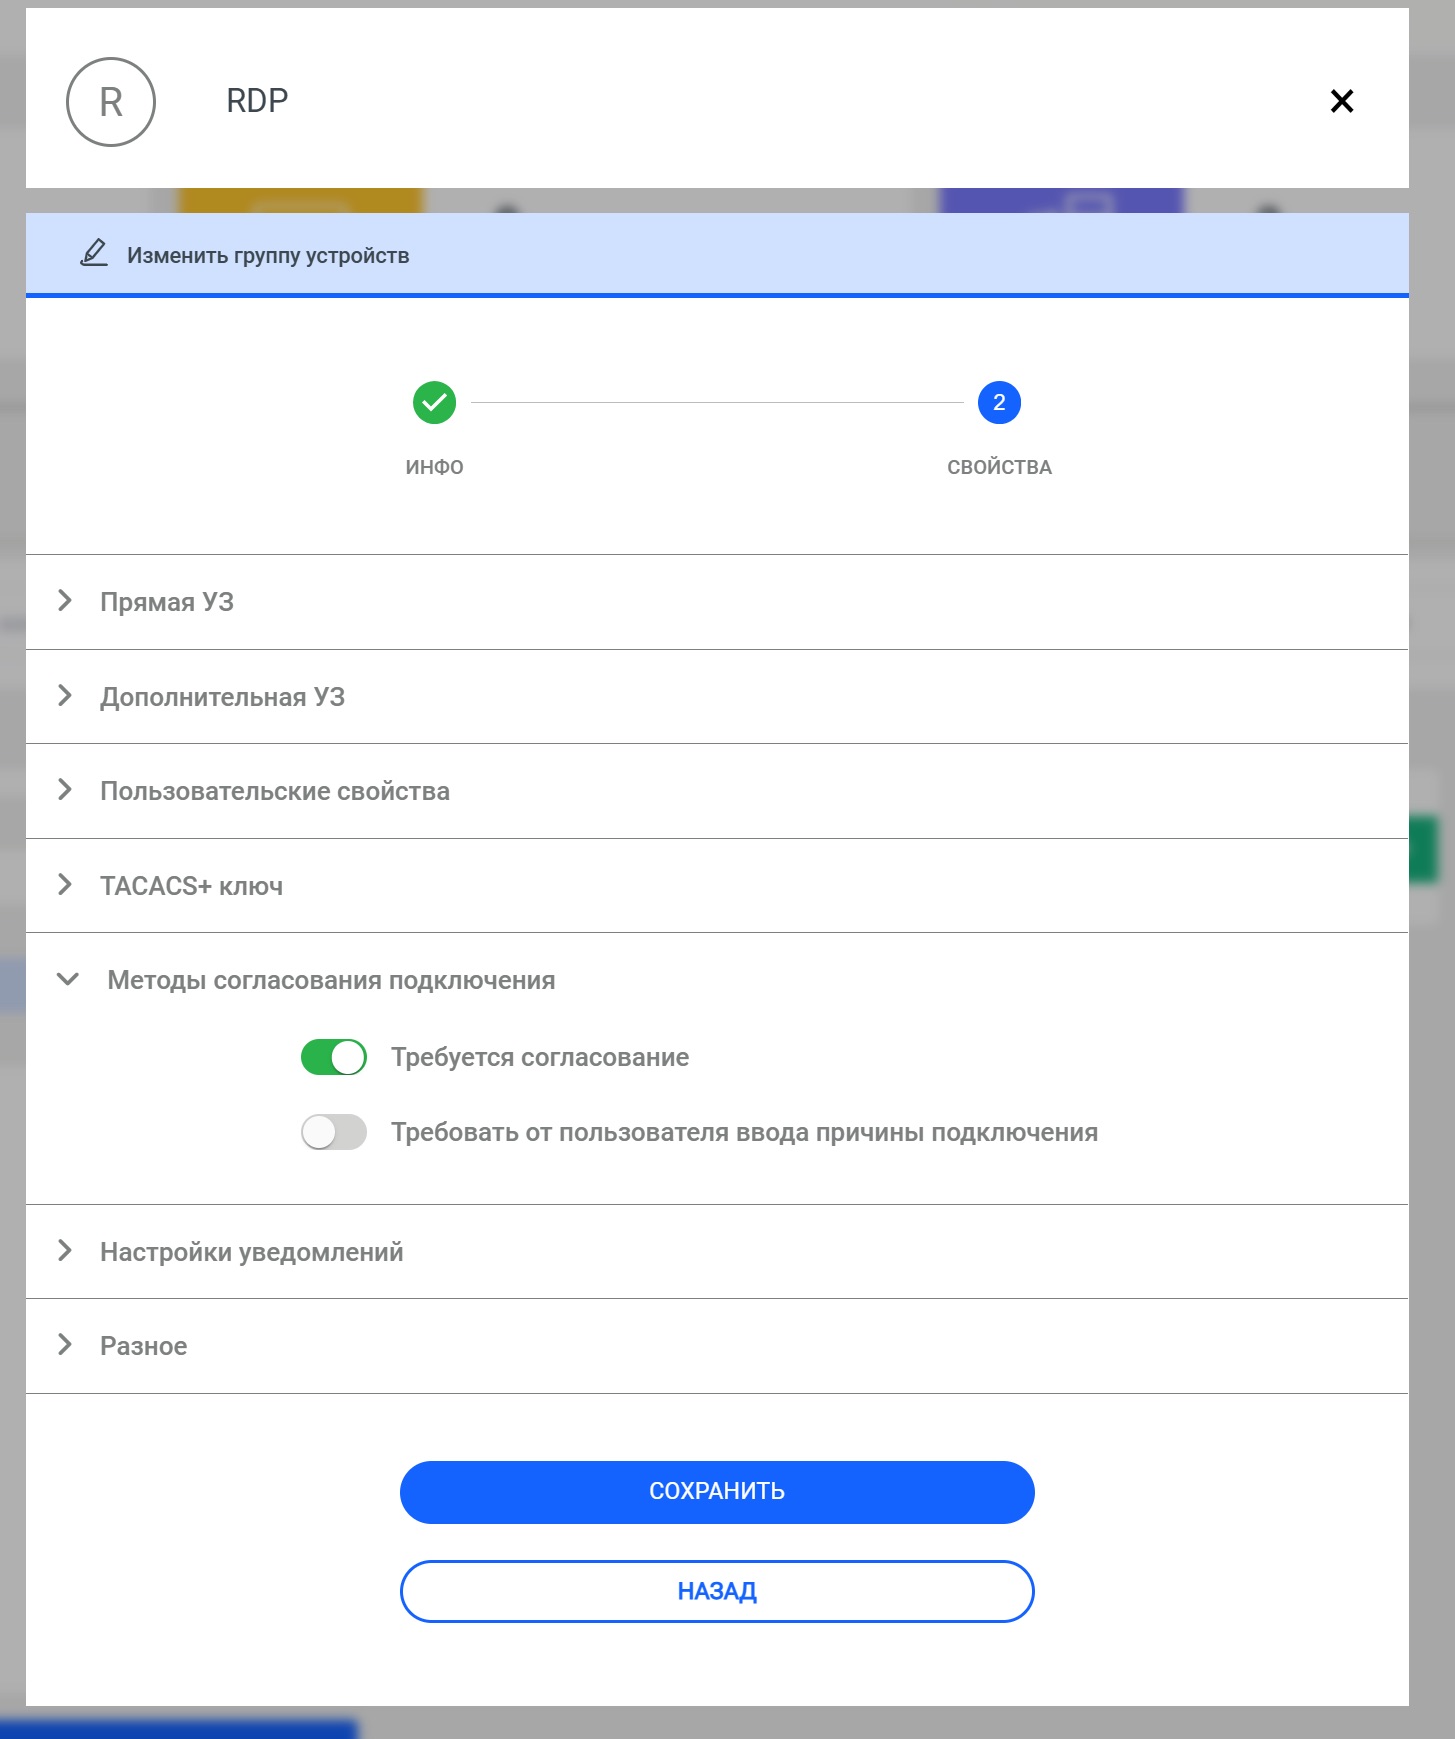This screenshot has height=1739, width=1455.
Task: Collapse Методы согласования подключения chevron
Action: [x=68, y=979]
